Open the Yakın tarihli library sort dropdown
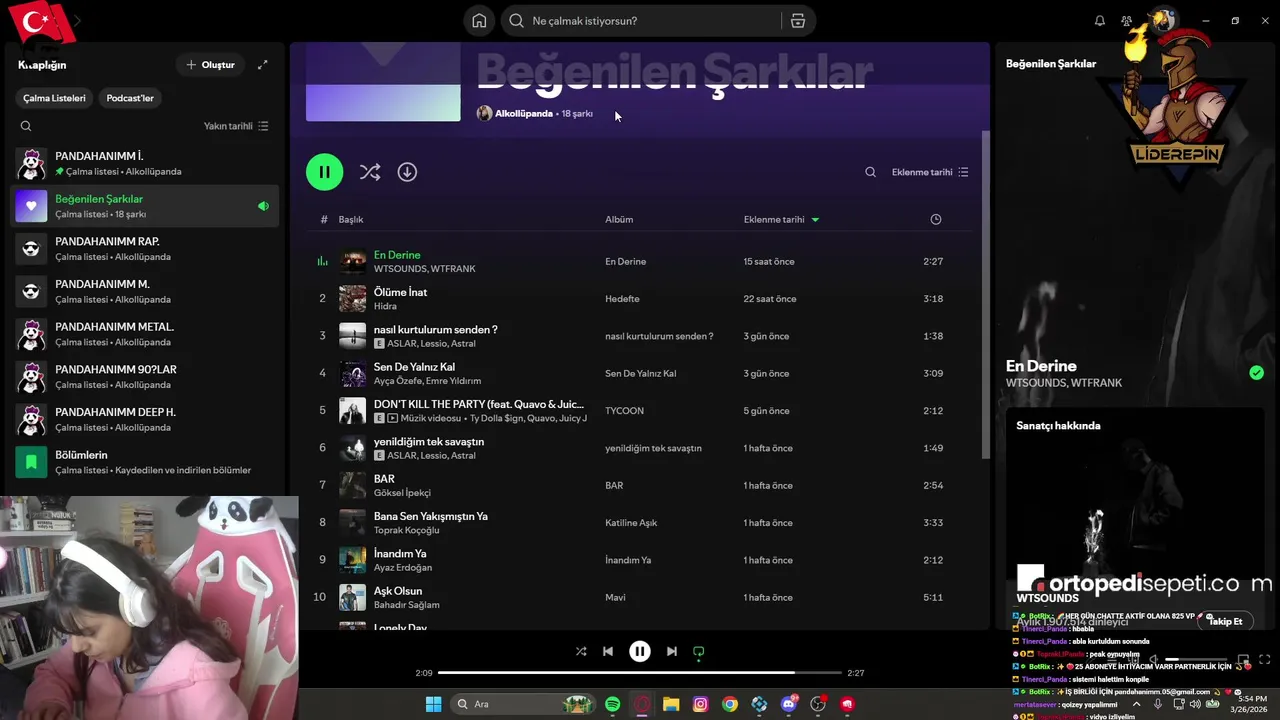Screen dimensions: 1280x720 (x=236, y=126)
